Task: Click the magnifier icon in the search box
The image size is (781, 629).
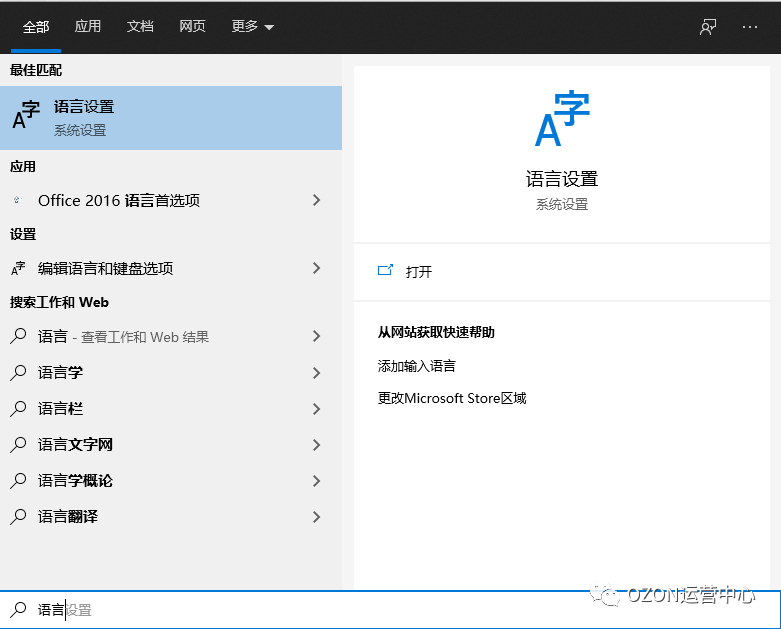Action: tap(18, 610)
